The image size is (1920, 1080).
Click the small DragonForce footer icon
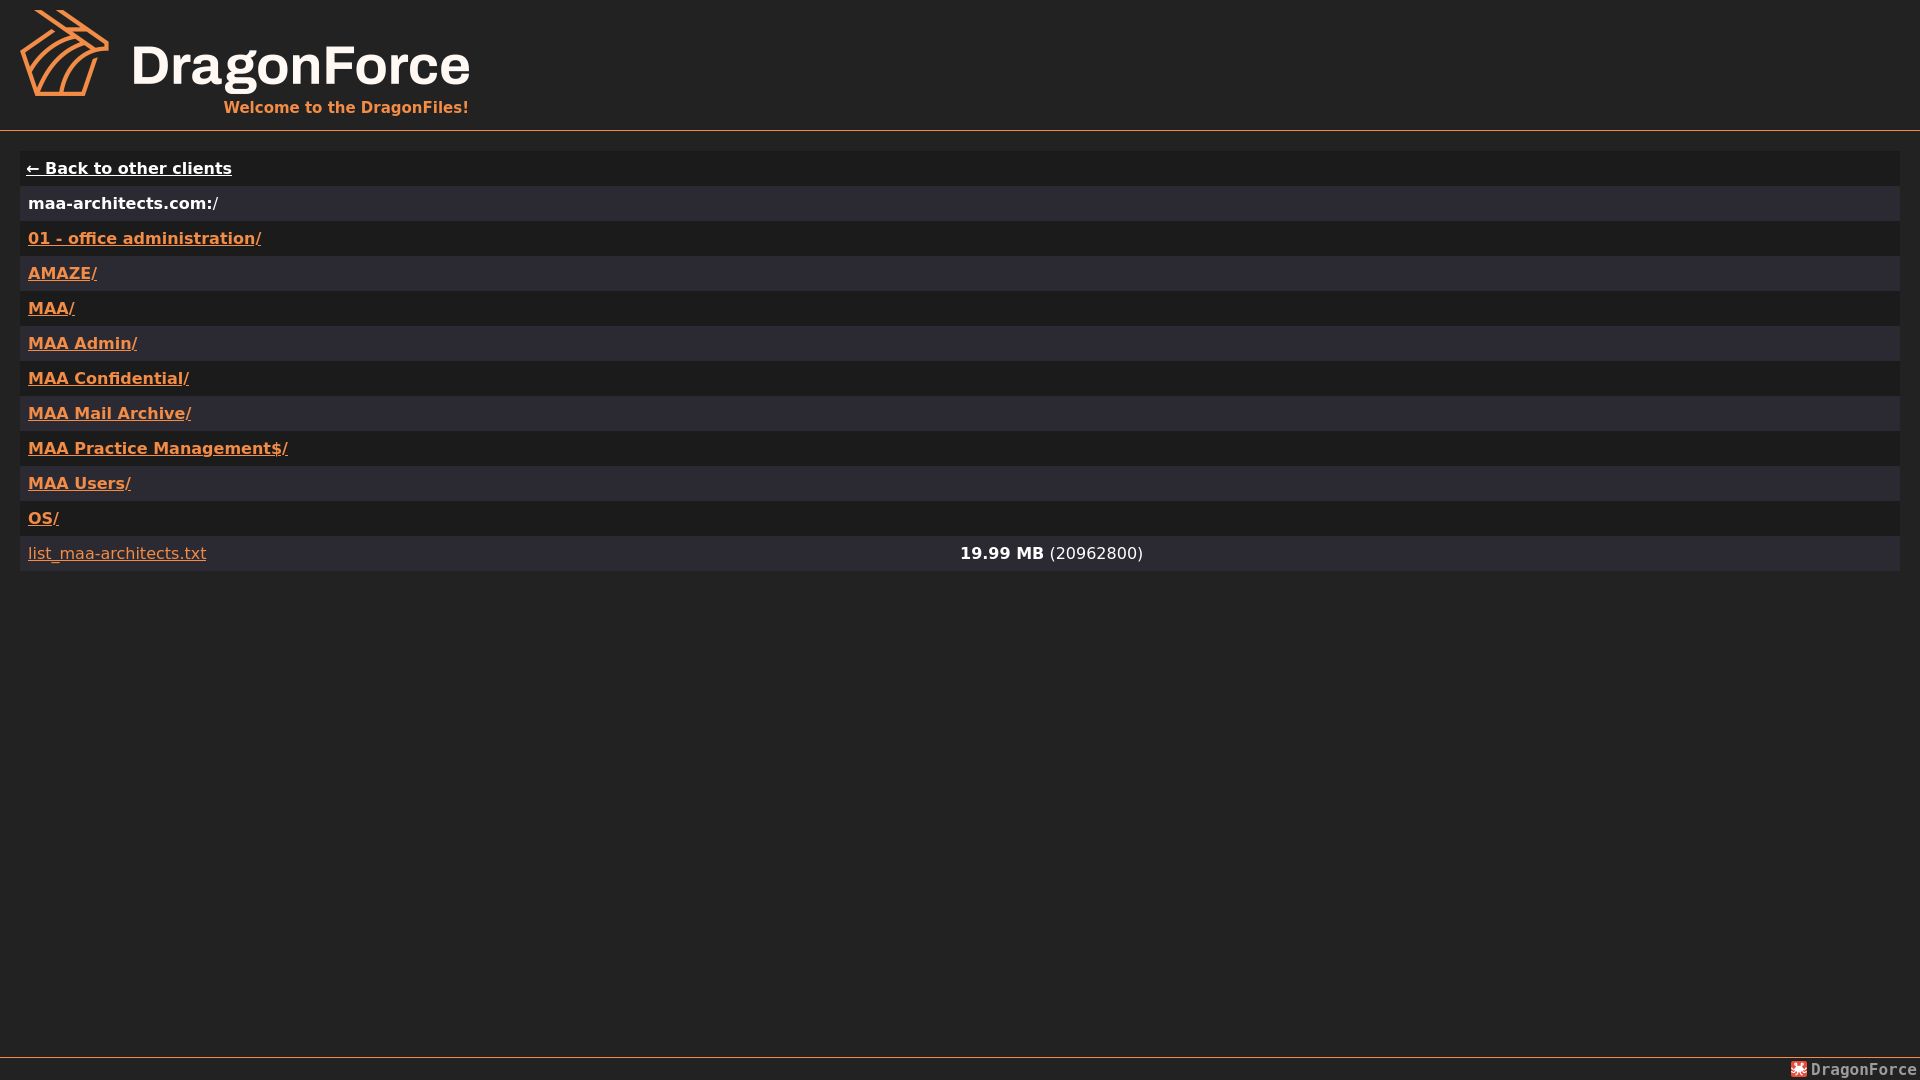[x=1798, y=1069]
